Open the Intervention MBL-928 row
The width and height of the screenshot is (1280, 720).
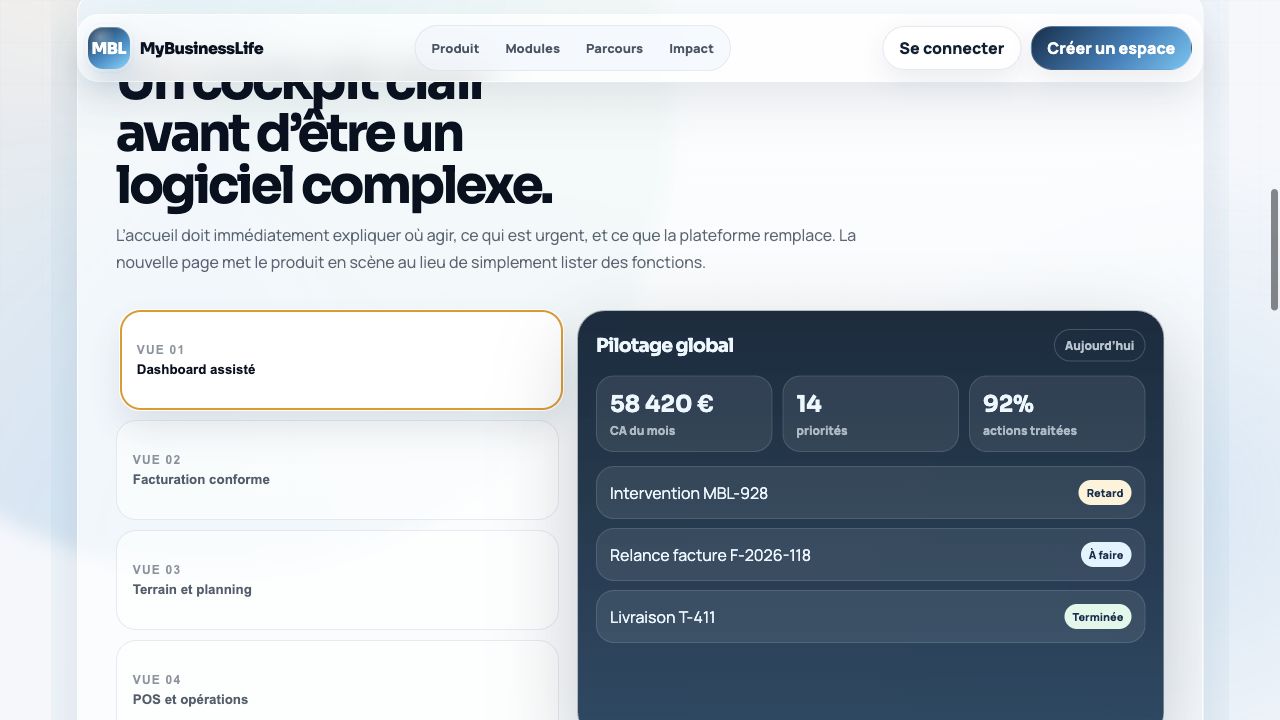870,493
